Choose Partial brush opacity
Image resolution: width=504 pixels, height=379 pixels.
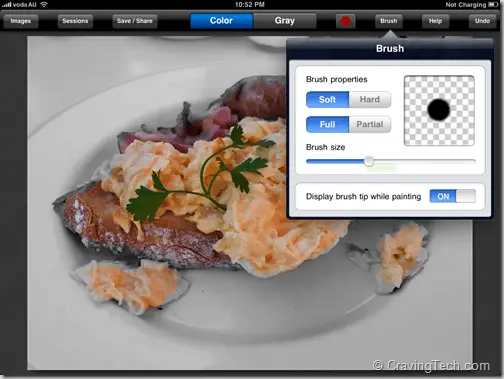click(x=370, y=124)
